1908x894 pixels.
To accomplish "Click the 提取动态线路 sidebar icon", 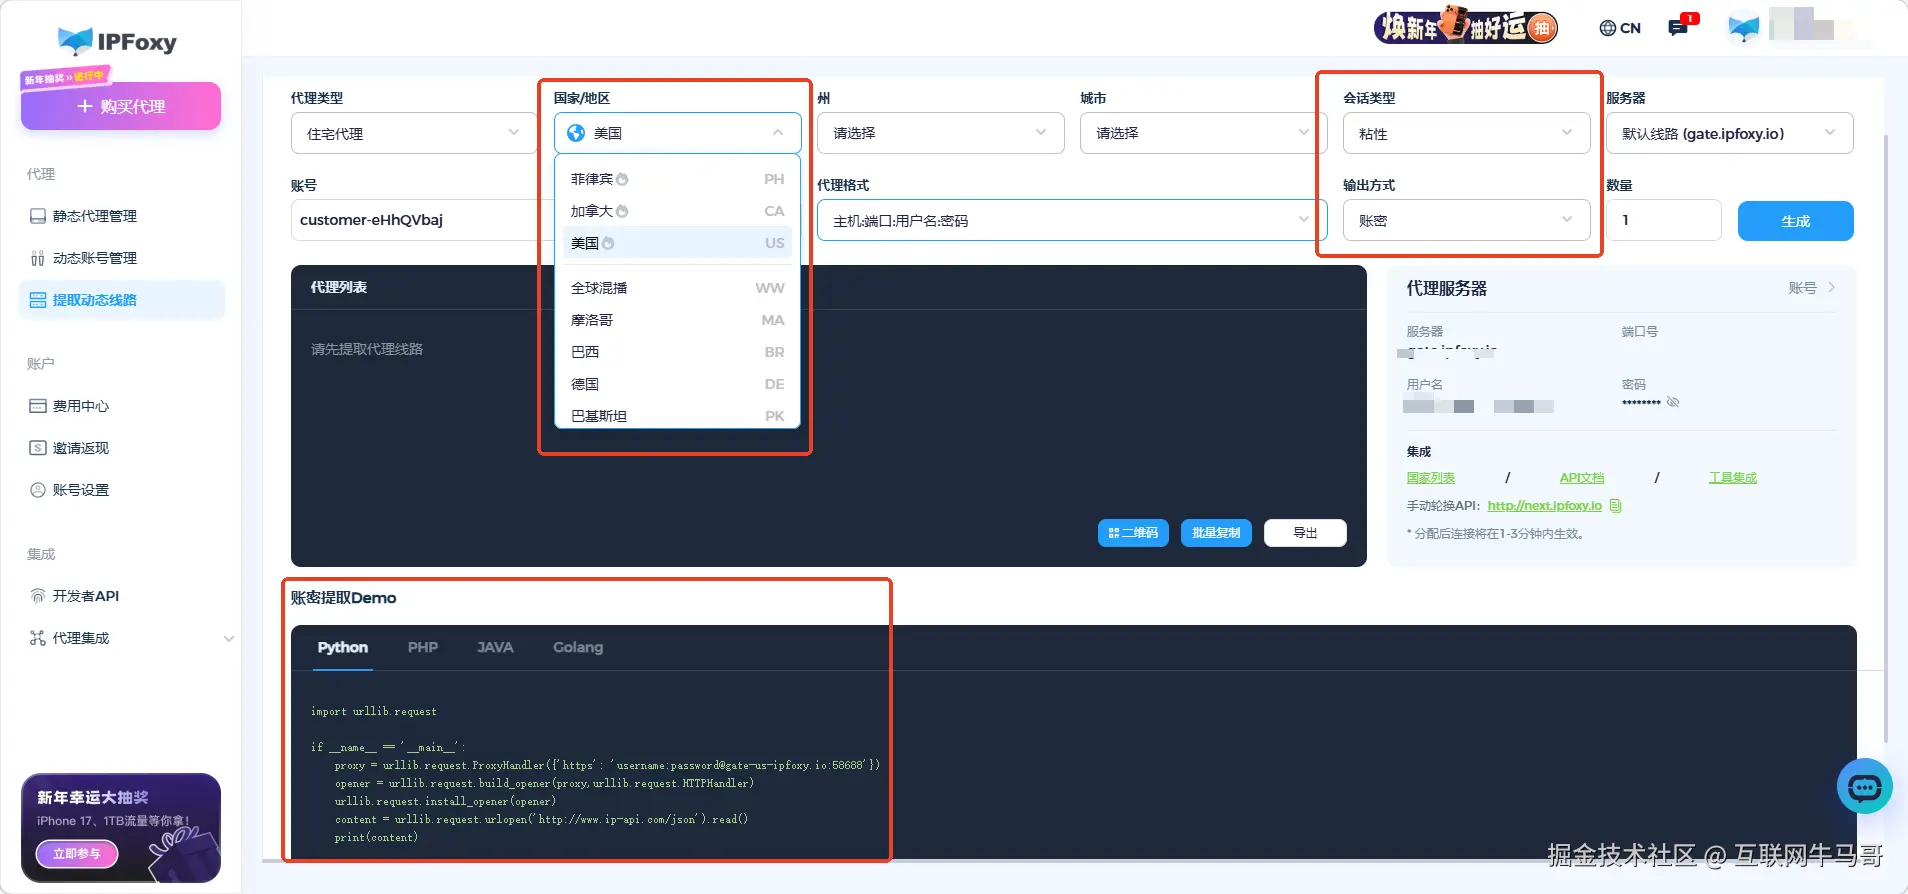I will click(x=38, y=300).
